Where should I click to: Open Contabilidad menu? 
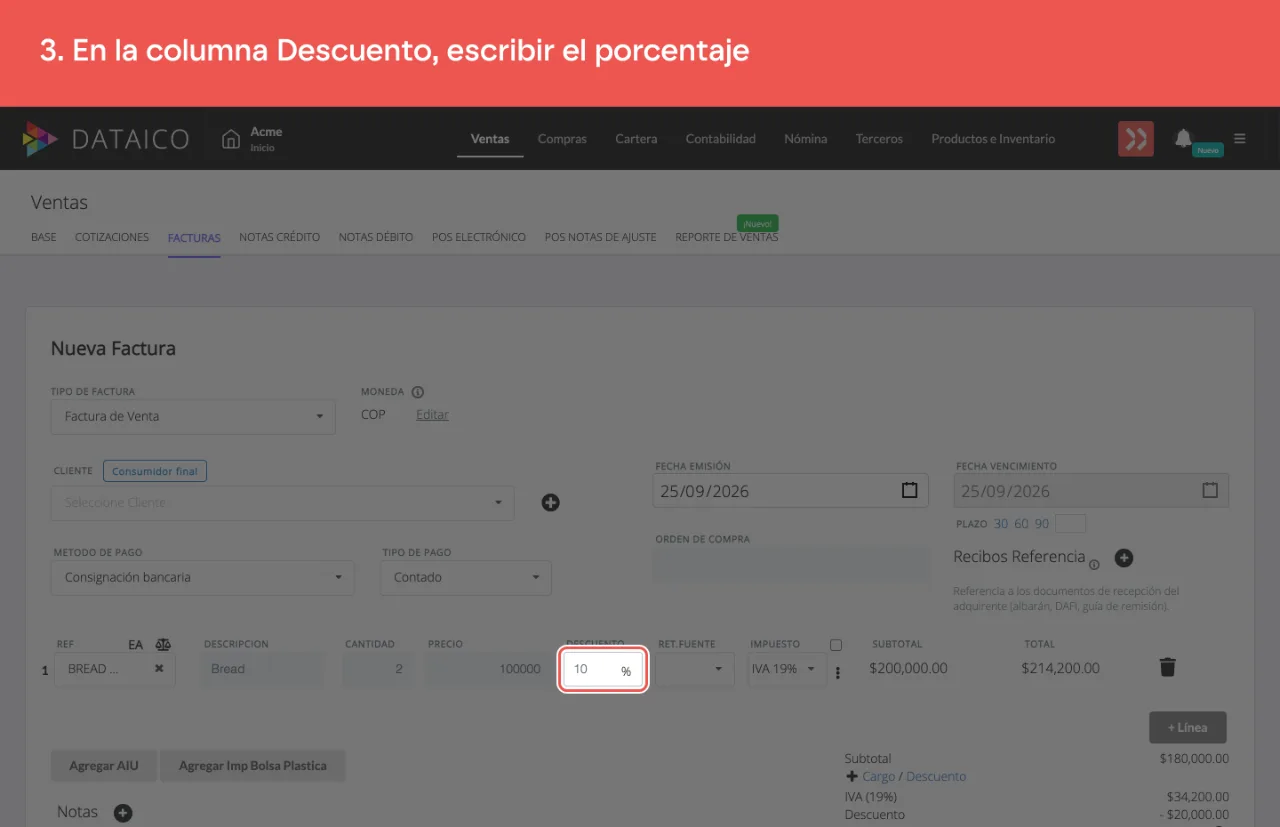(x=721, y=139)
